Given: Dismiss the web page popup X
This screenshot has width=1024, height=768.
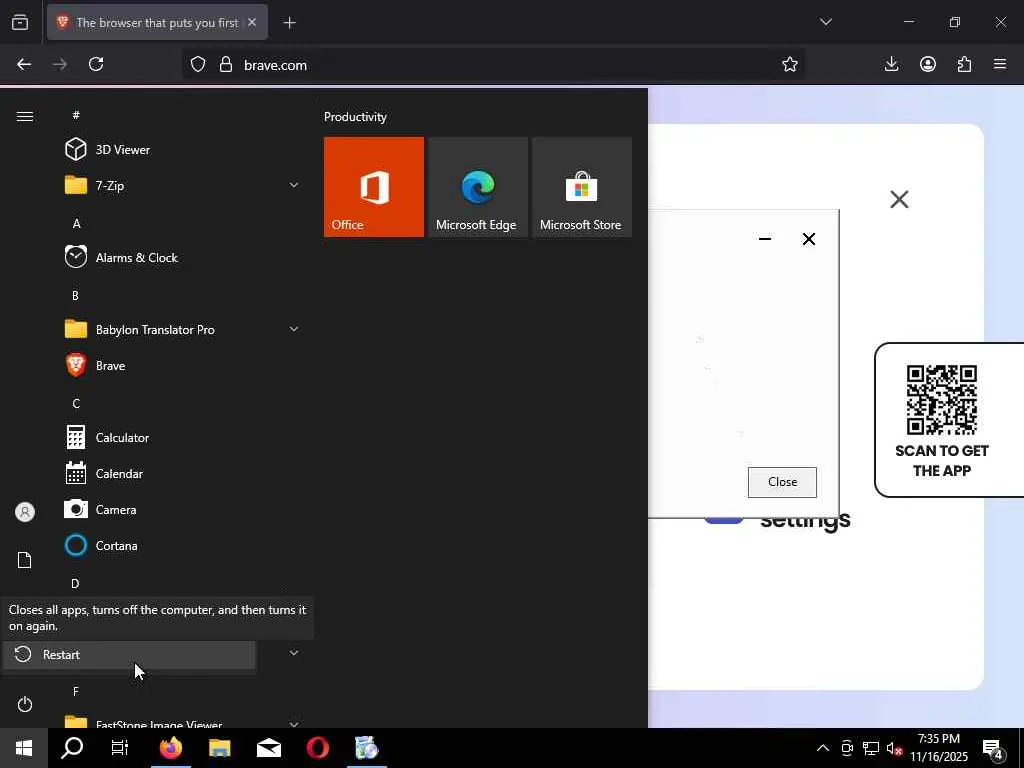Looking at the screenshot, I should point(899,199).
